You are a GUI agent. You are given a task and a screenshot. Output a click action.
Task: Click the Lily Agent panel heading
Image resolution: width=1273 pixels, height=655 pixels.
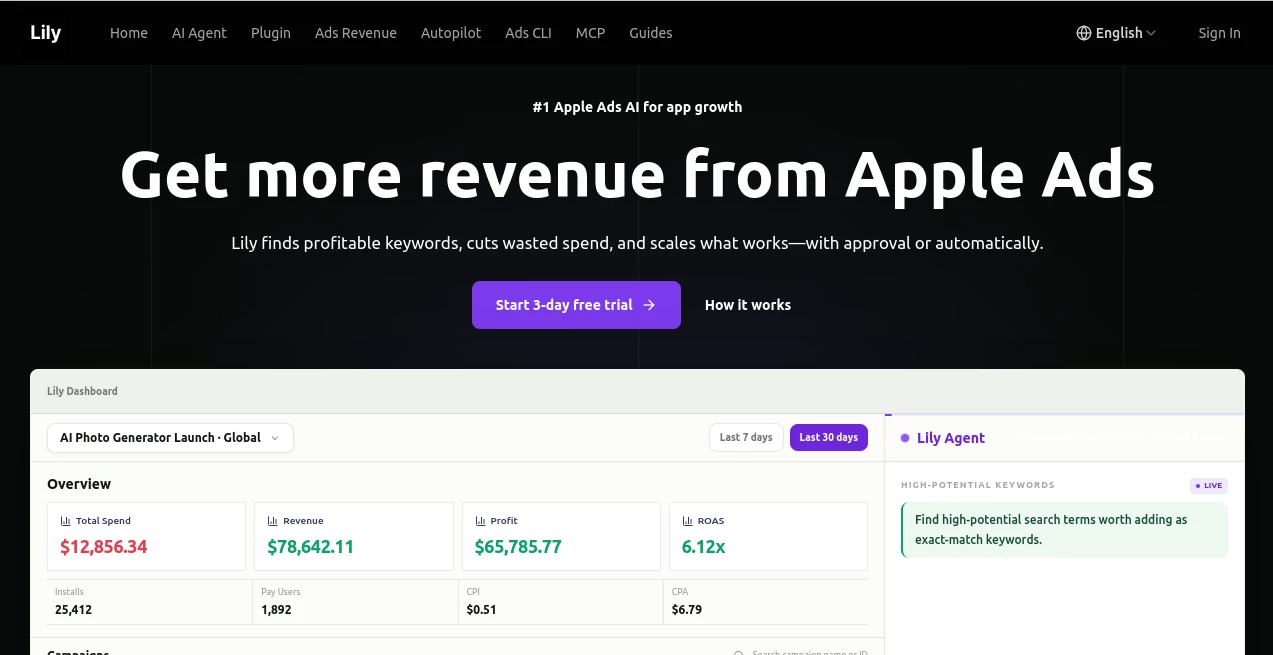point(951,438)
